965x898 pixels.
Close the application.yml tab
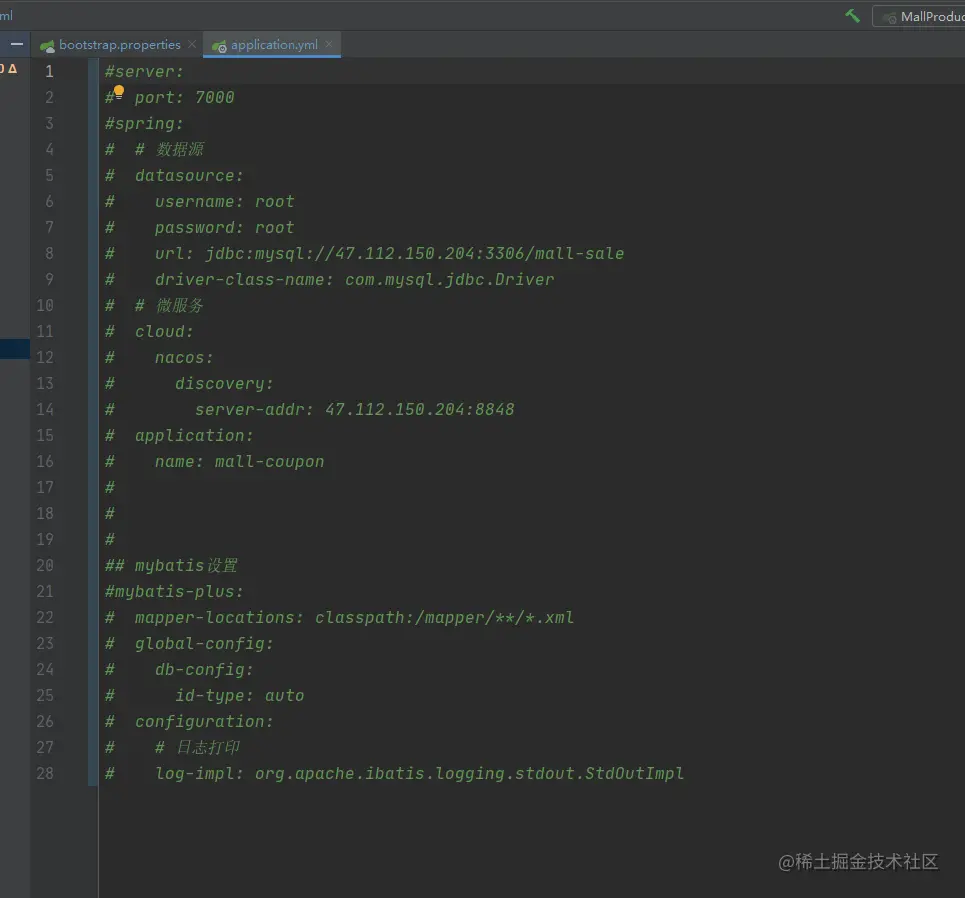click(x=329, y=44)
